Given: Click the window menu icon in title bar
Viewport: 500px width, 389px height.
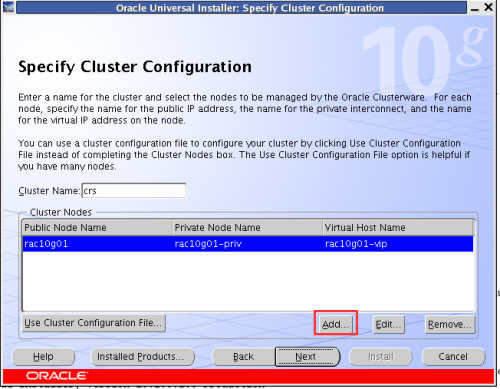Looking at the screenshot, I should click(8, 7).
